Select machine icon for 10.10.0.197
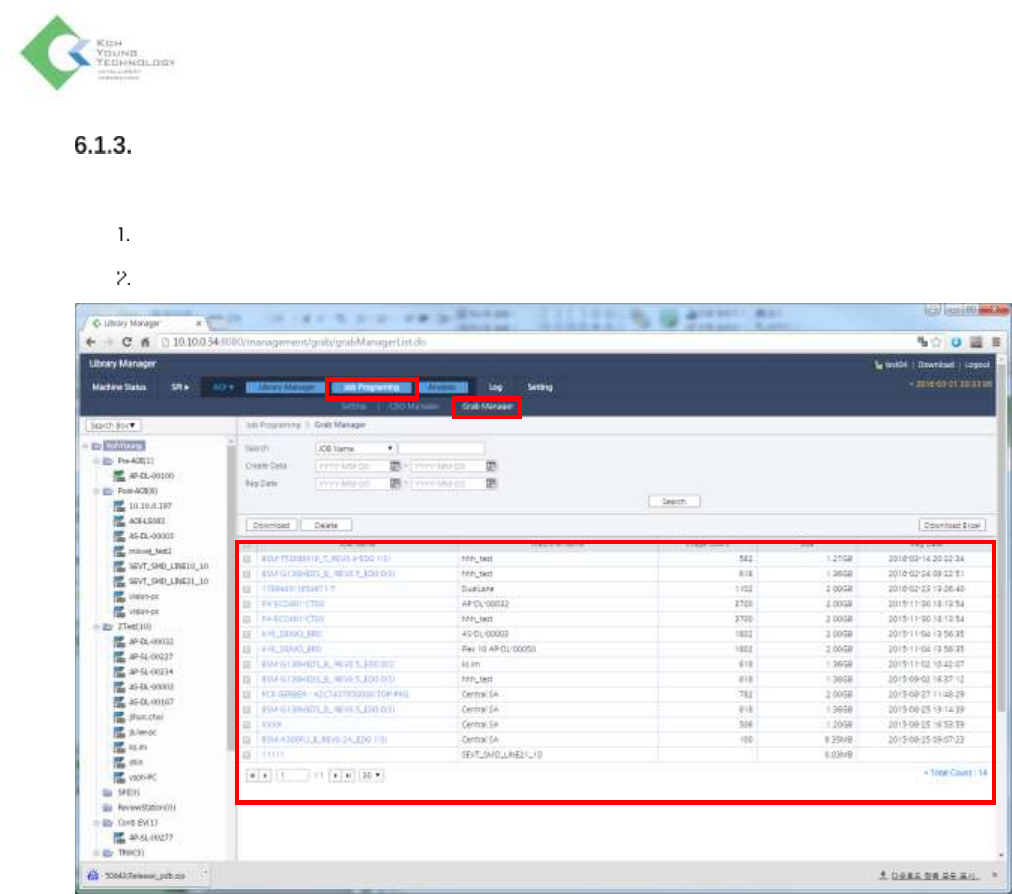 (x=119, y=506)
